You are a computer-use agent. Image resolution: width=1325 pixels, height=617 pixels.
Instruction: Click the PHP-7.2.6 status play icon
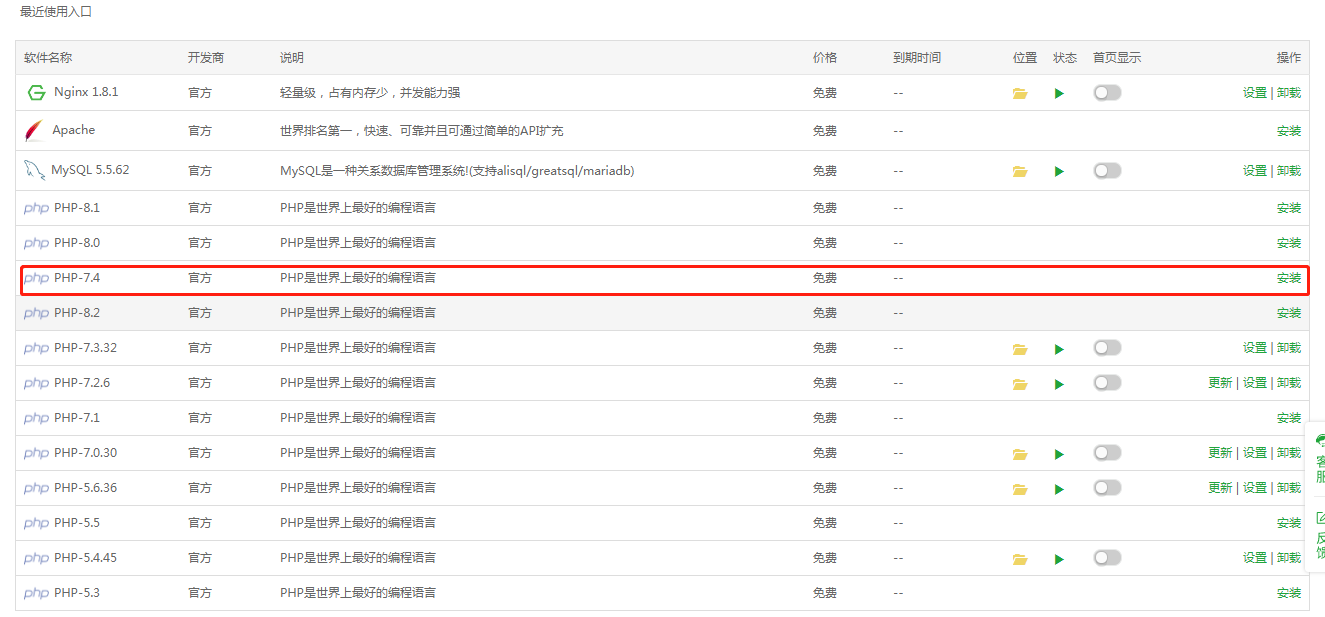click(x=1059, y=384)
